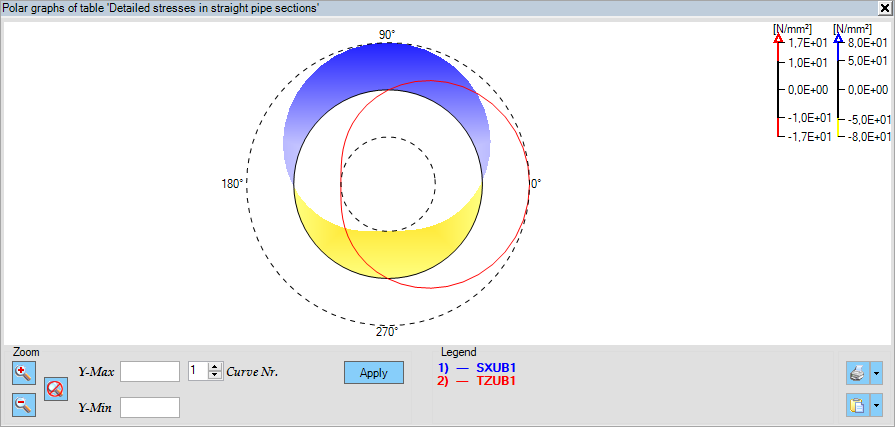Close the polar graphs window
Image resolution: width=895 pixels, height=427 pixels.
(884, 7)
